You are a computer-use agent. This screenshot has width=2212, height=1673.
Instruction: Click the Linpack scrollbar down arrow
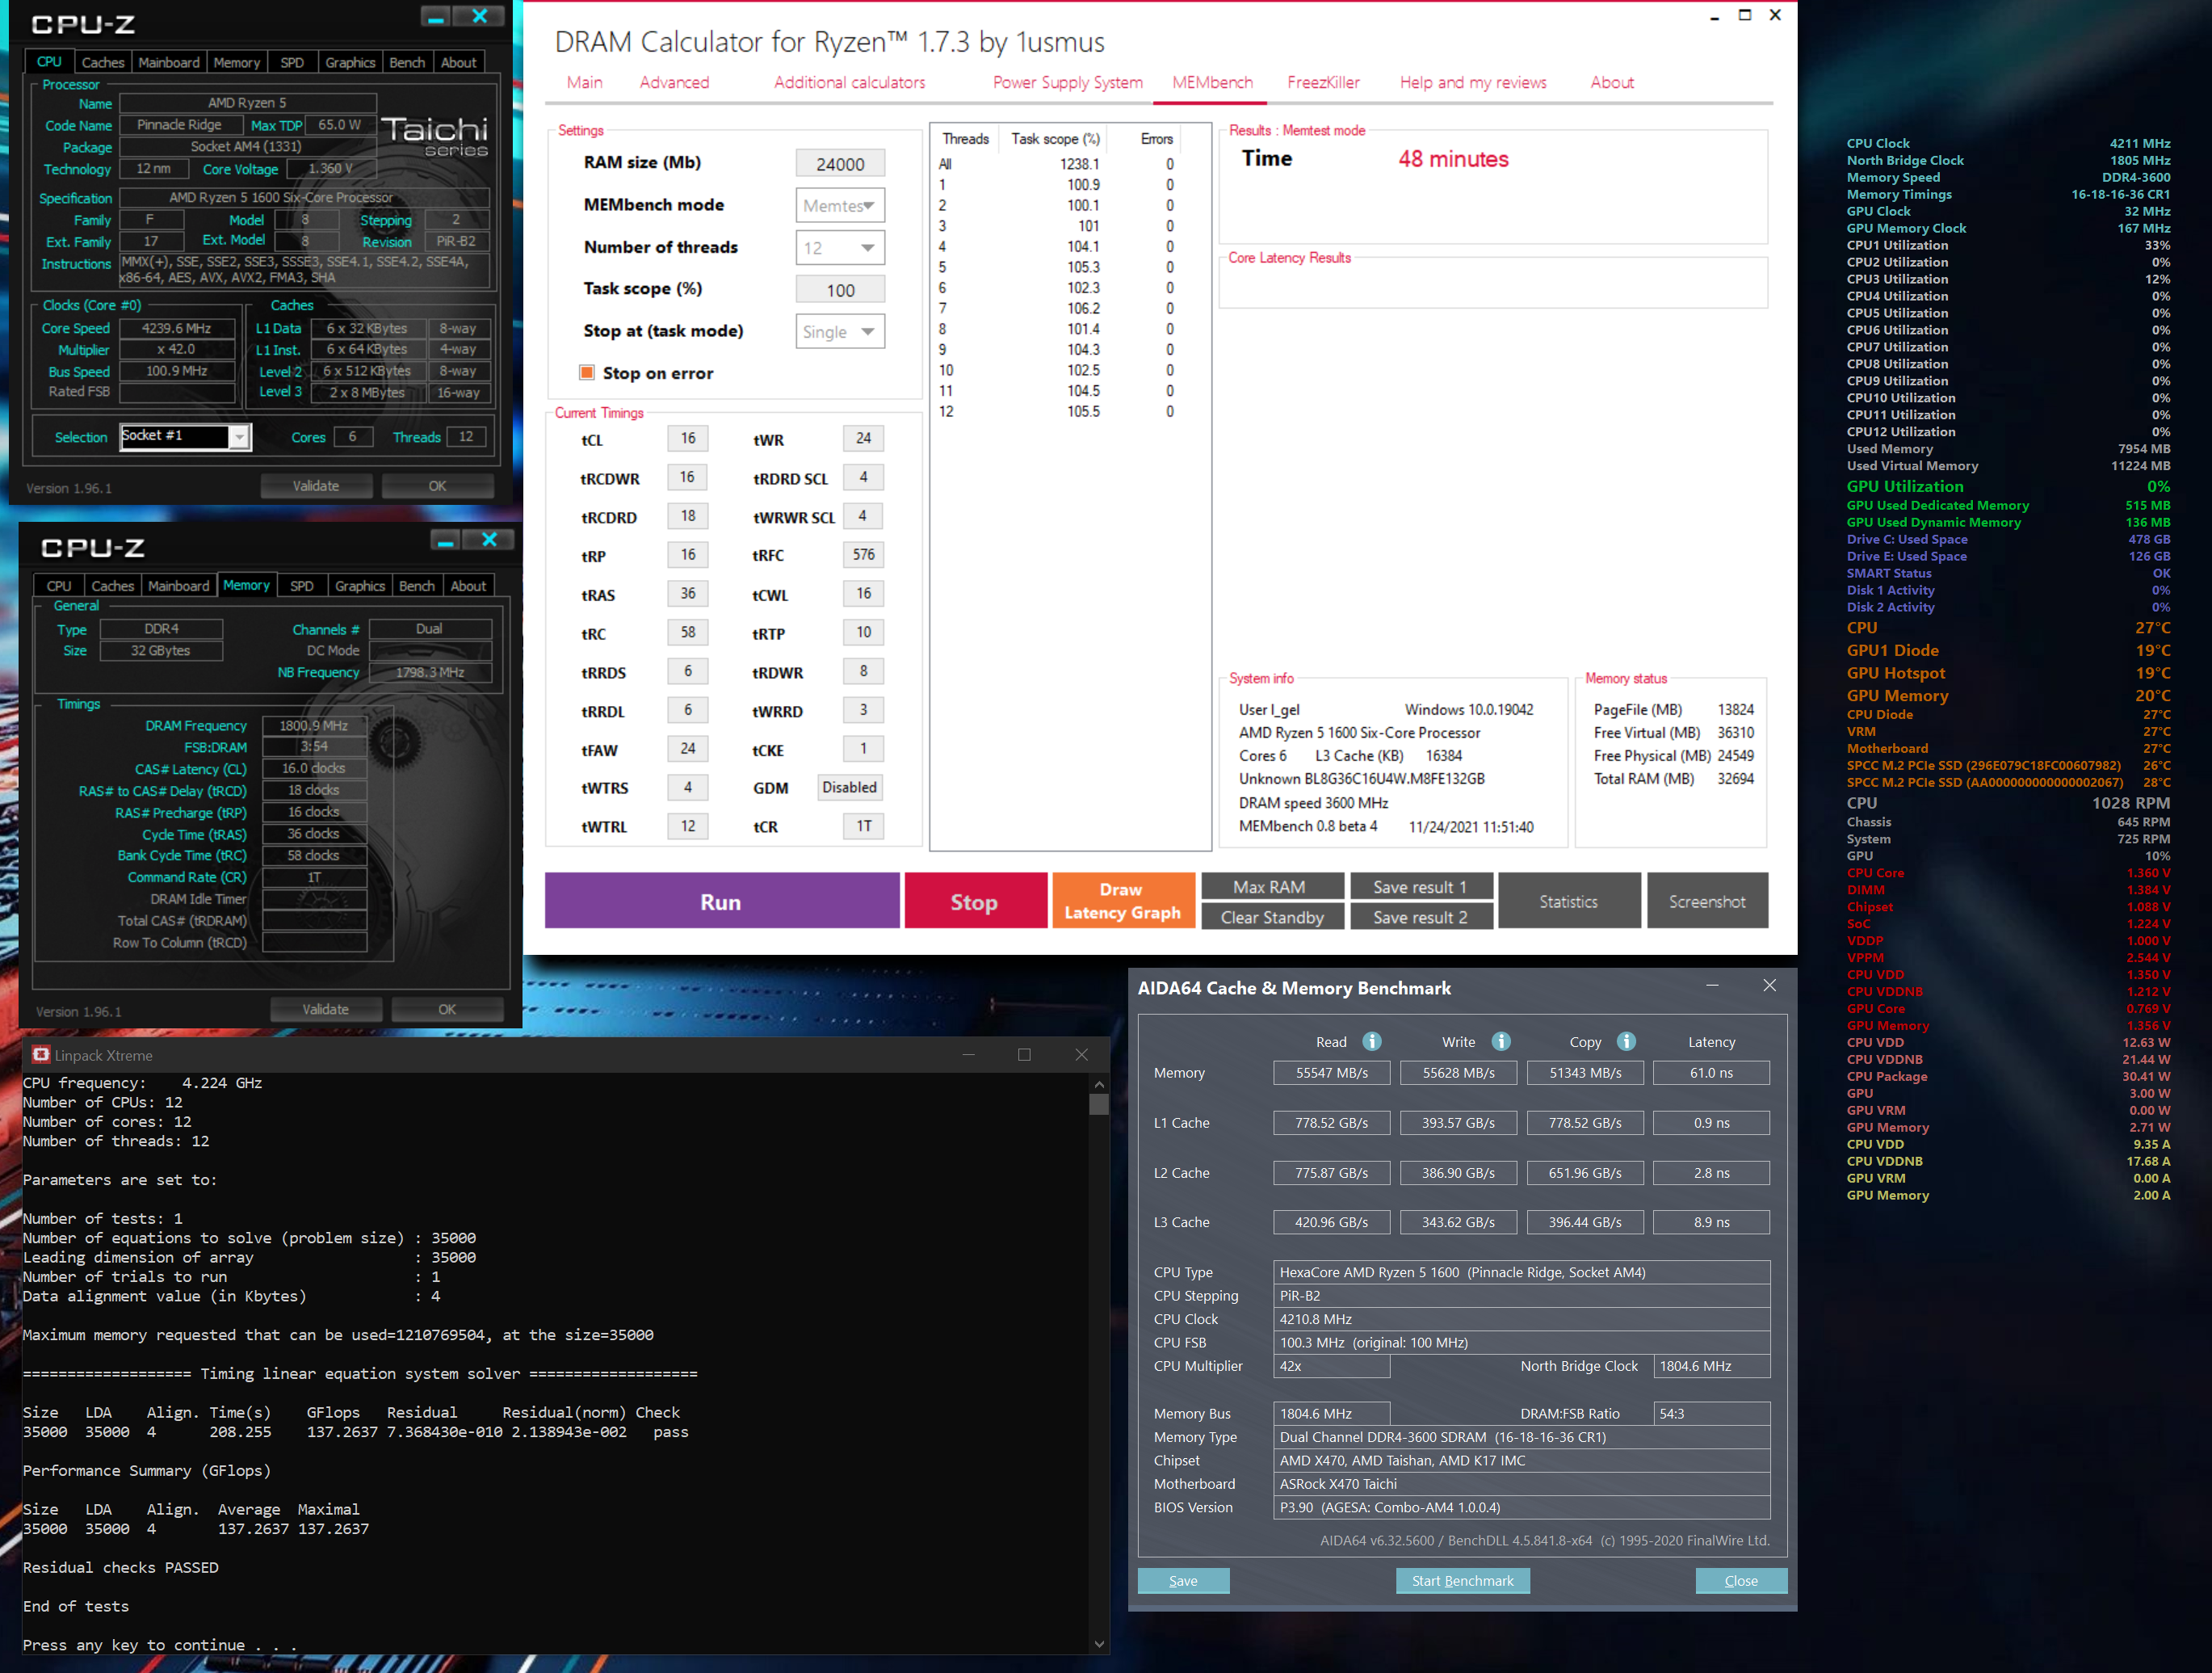coord(1099,1644)
